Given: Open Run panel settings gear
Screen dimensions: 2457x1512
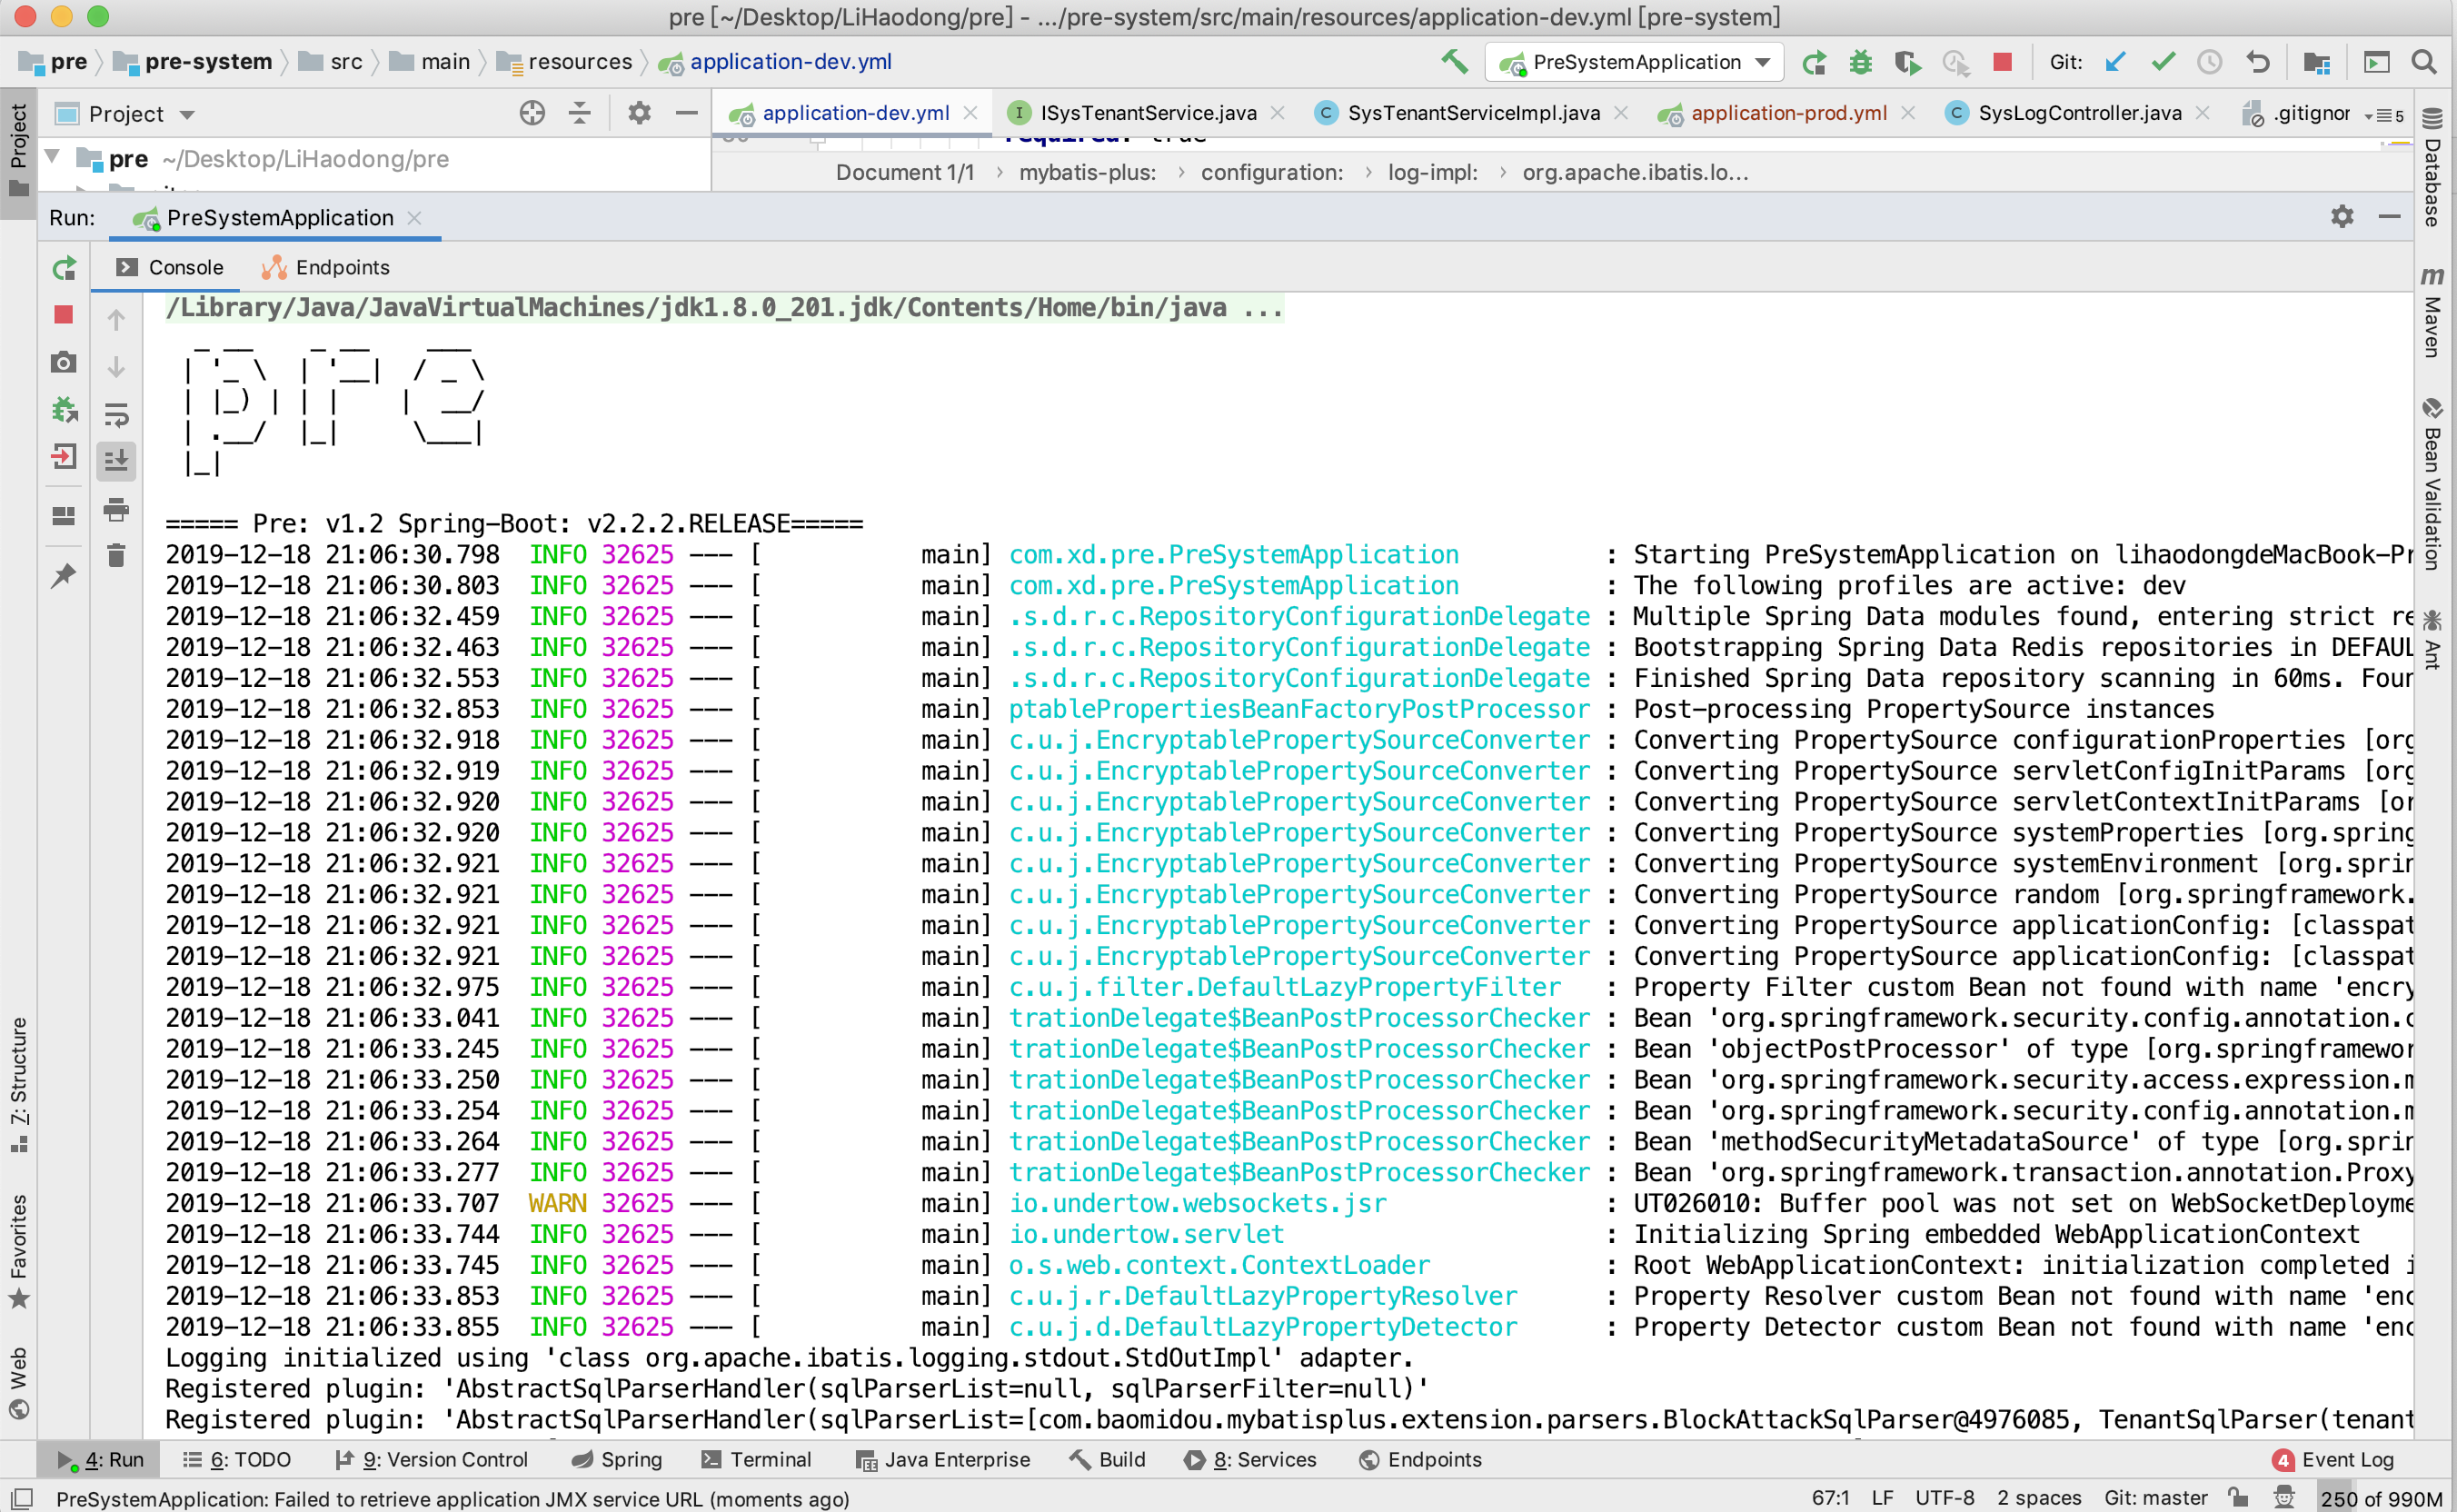Looking at the screenshot, I should [x=2342, y=217].
